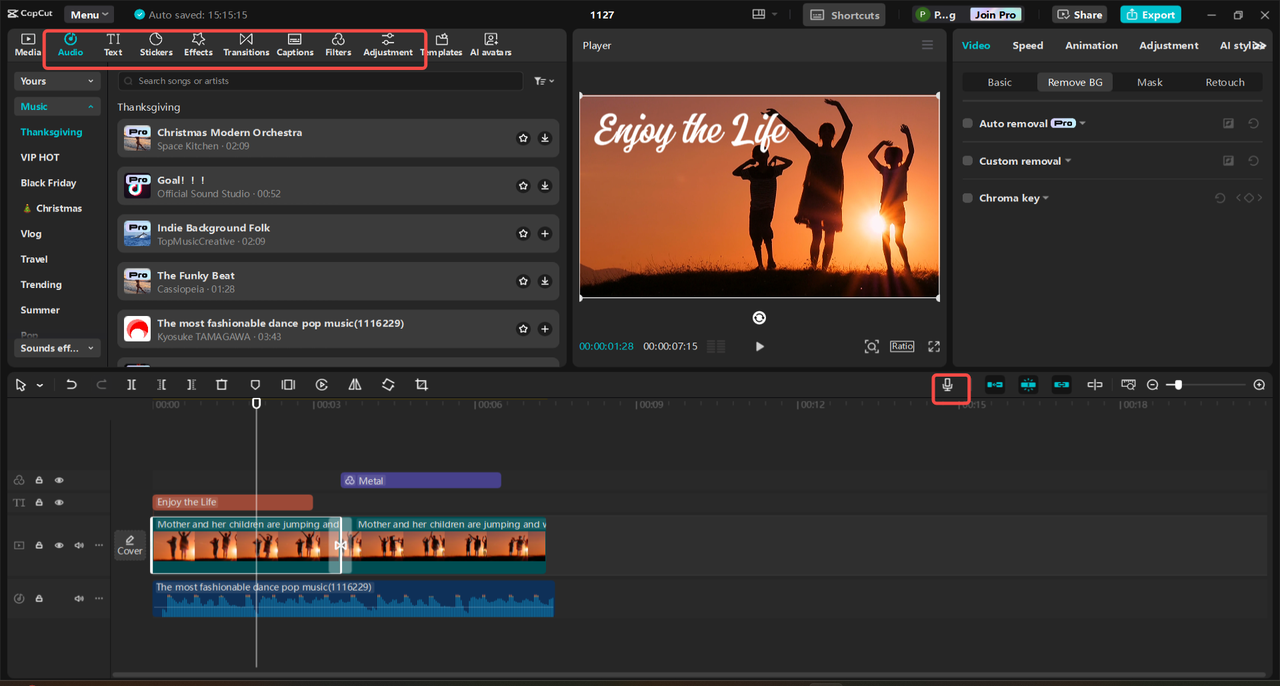
Task: Click the zoom-in plus magnifier on timeline
Action: pos(1259,385)
